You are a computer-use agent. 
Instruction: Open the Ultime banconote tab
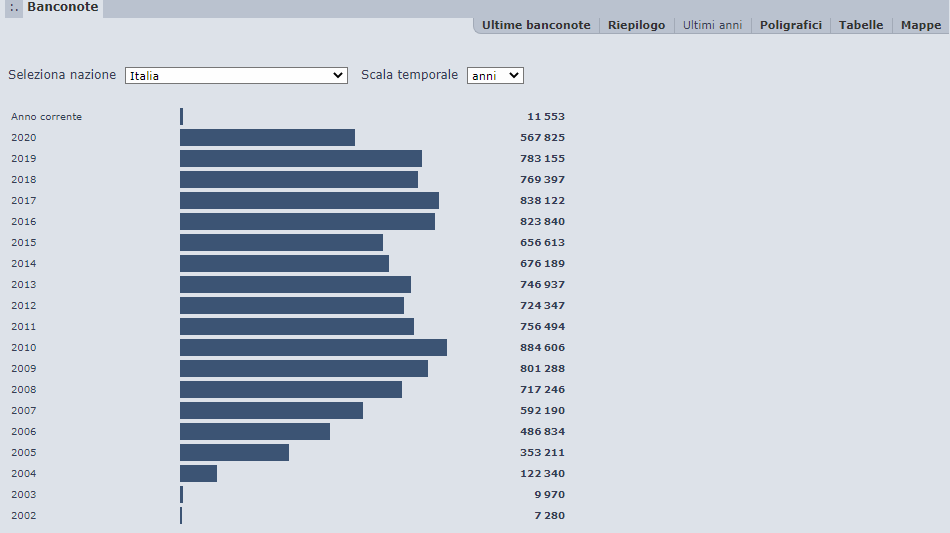[536, 25]
